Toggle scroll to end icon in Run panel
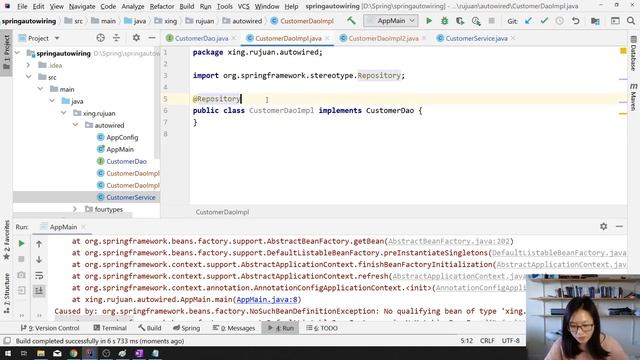Viewport: 640px width, 360px height. pos(39,291)
